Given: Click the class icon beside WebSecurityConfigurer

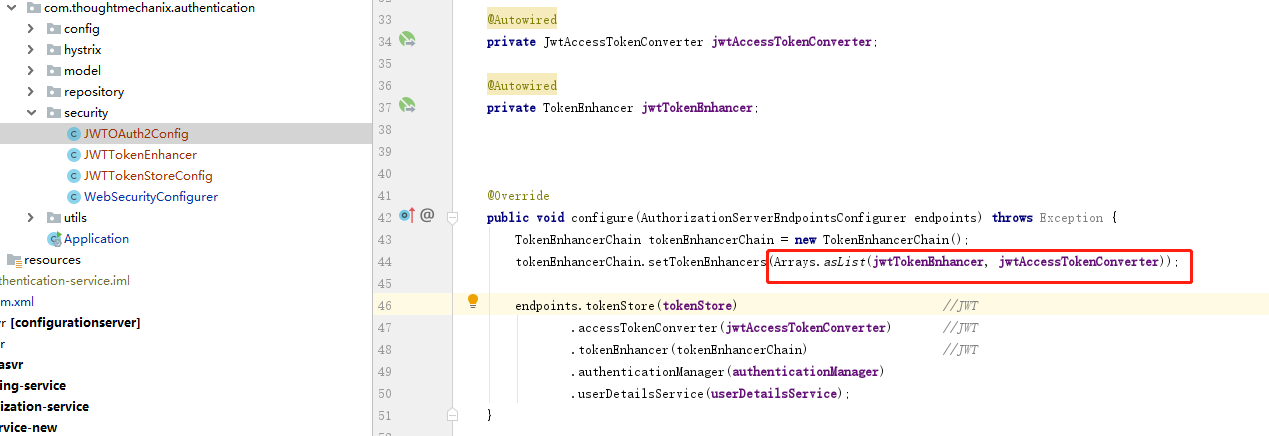Looking at the screenshot, I should pos(73,197).
